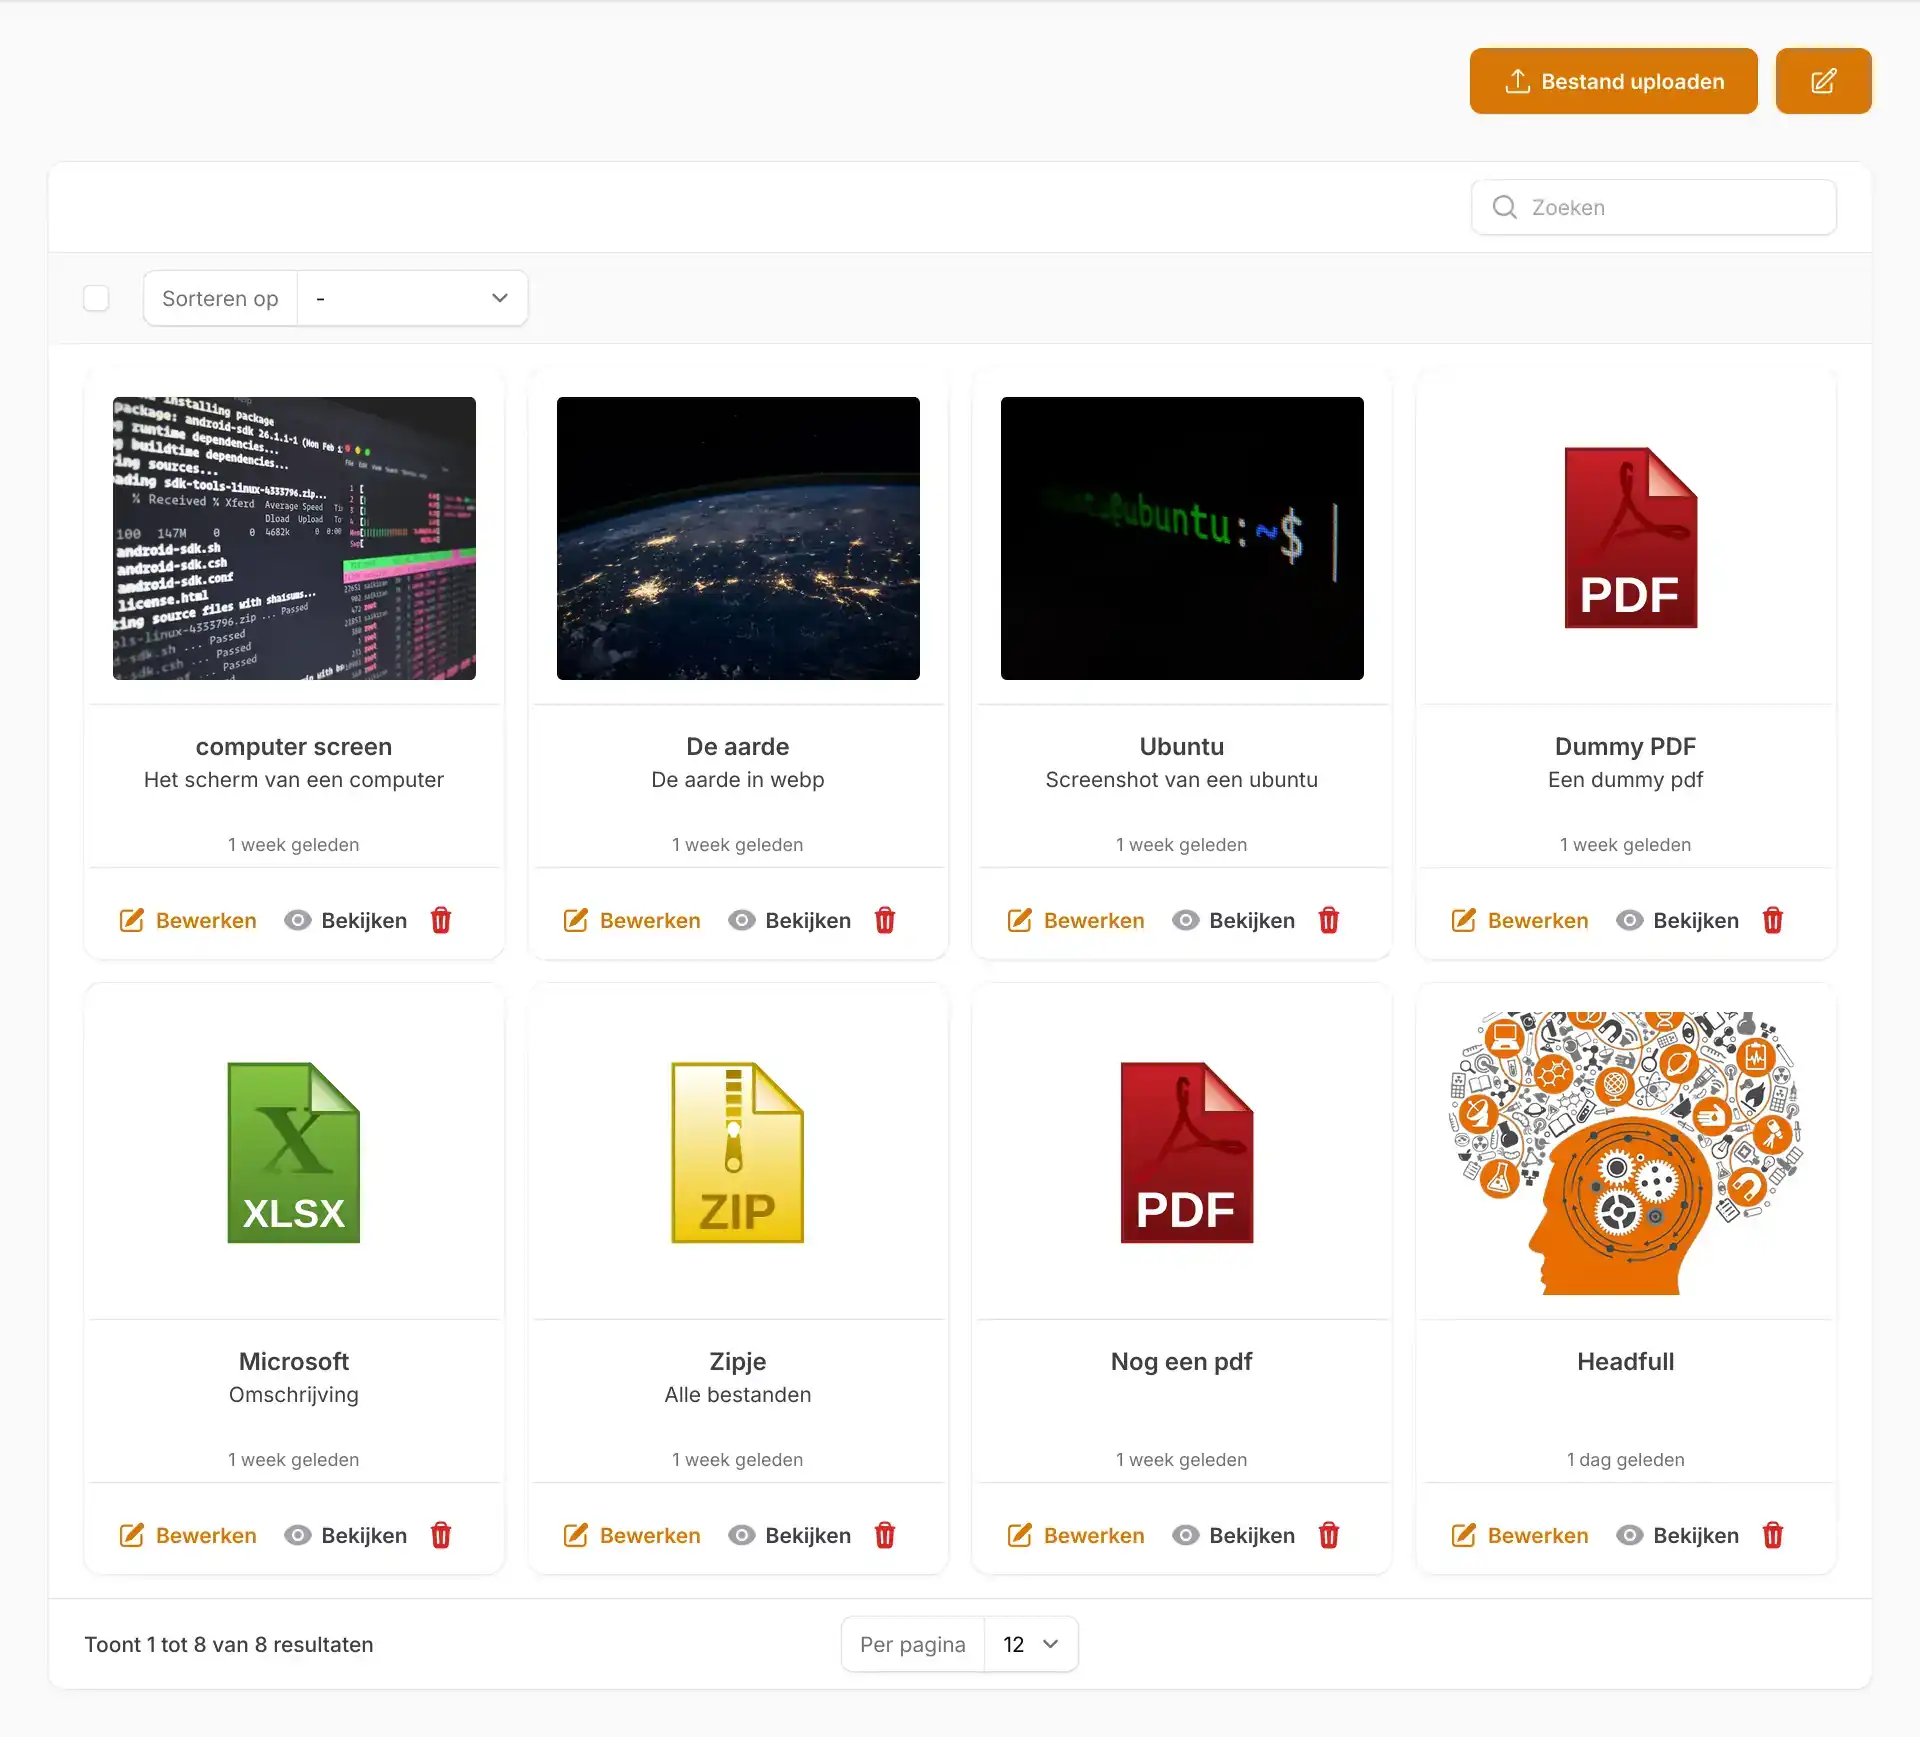Click trash icon on Dummy PDF card
The image size is (1920, 1737).
[1773, 920]
